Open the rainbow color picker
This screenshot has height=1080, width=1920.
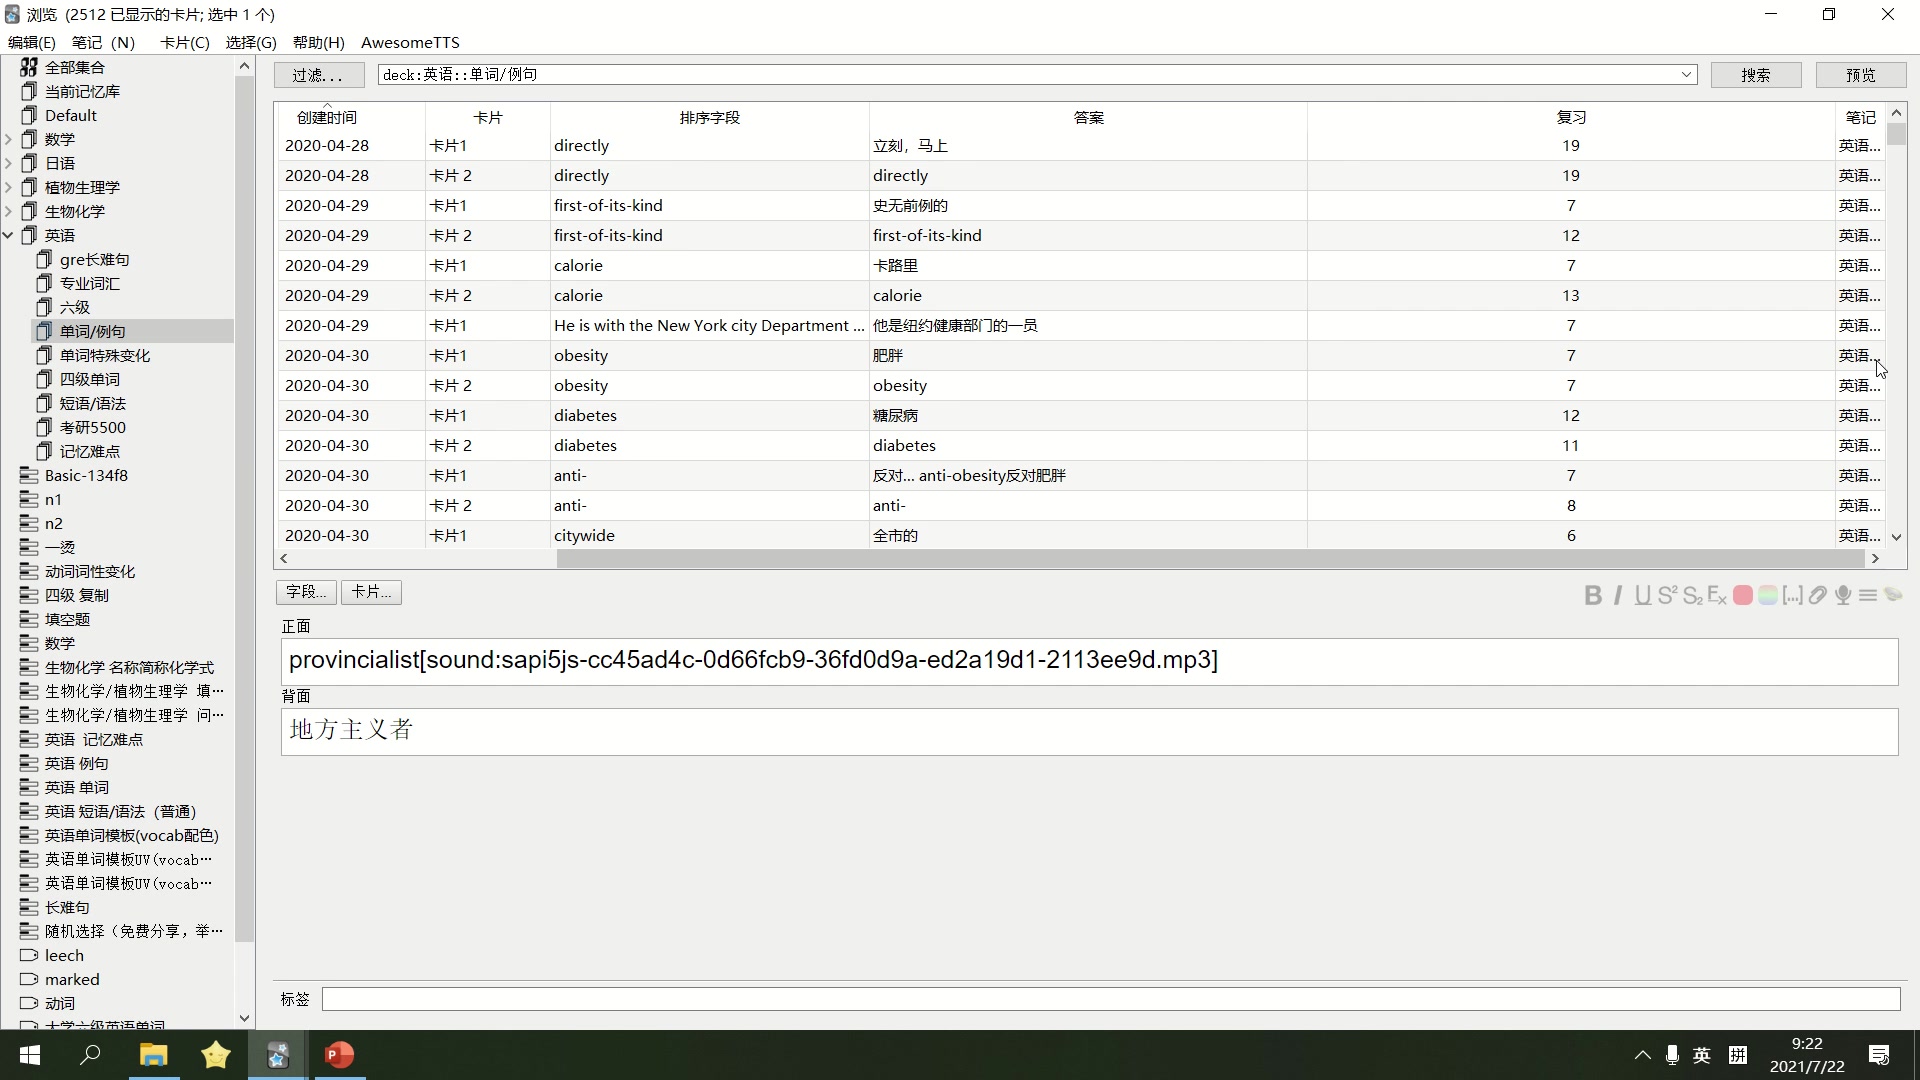point(1768,596)
